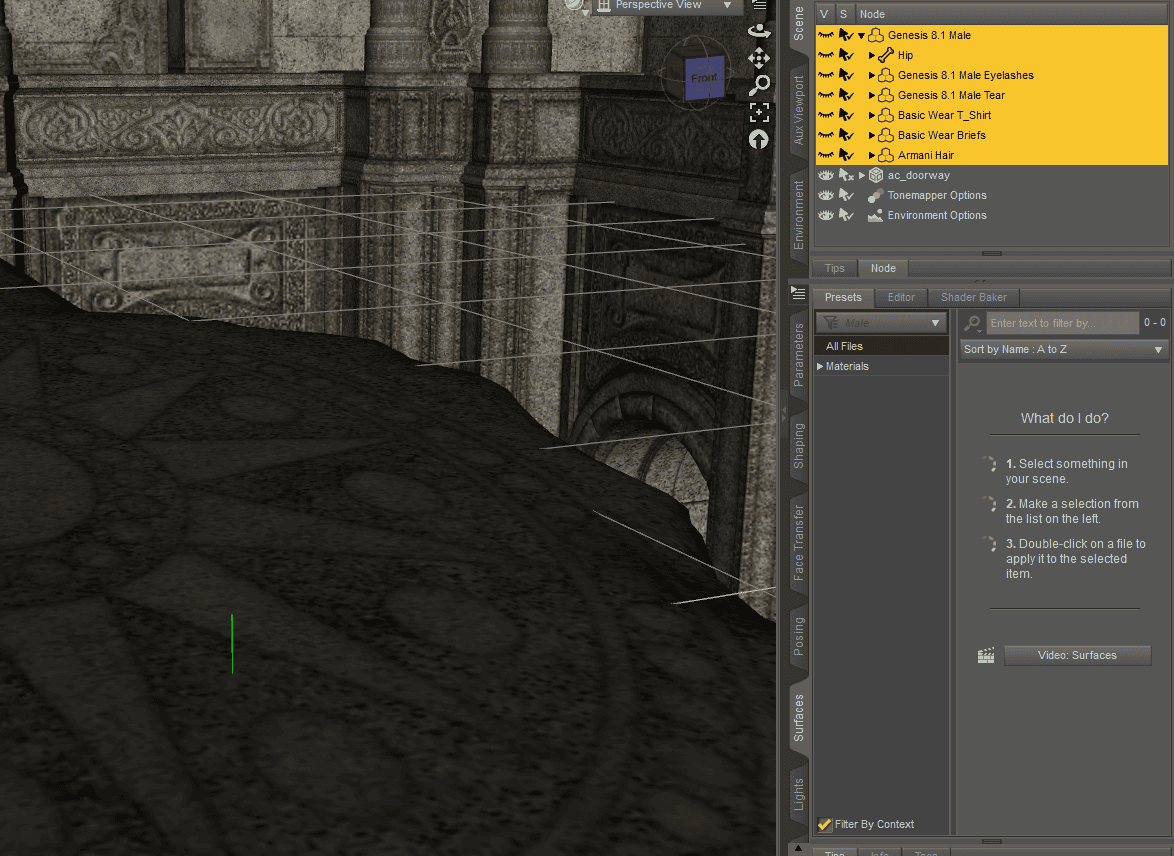Open the Perspective View dropdown
This screenshot has width=1174, height=856.
click(725, 5)
